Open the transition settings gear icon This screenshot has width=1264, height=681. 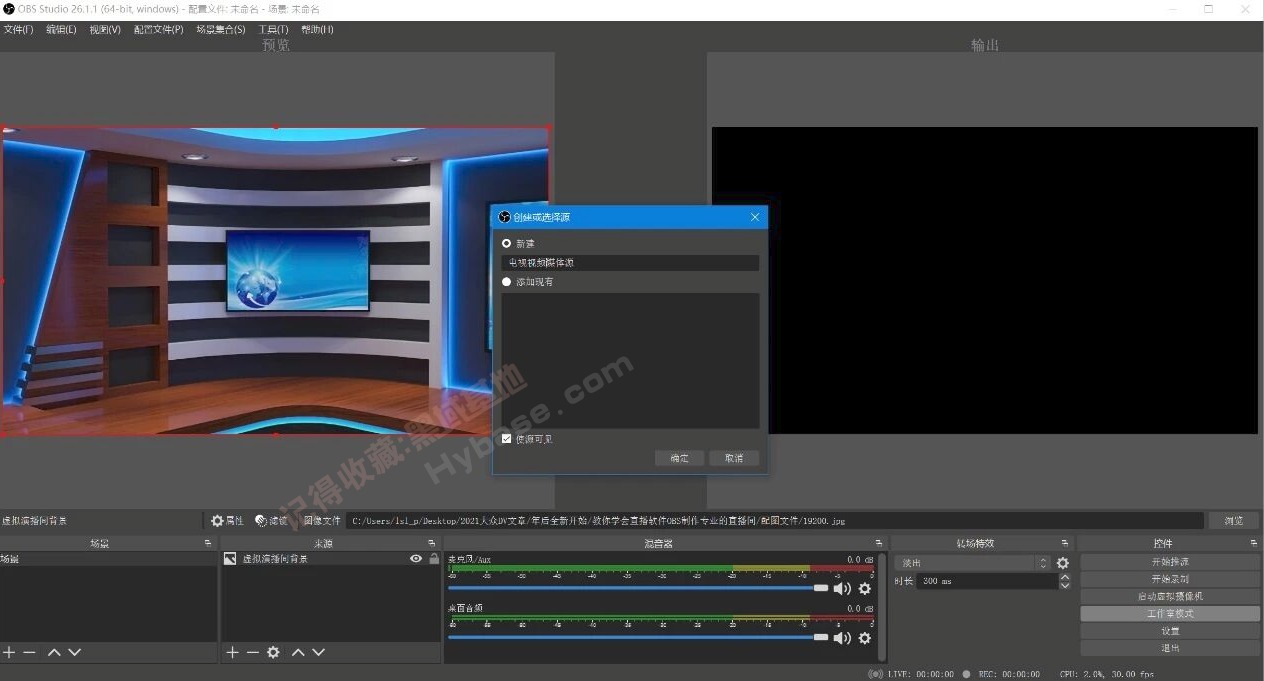point(1063,563)
